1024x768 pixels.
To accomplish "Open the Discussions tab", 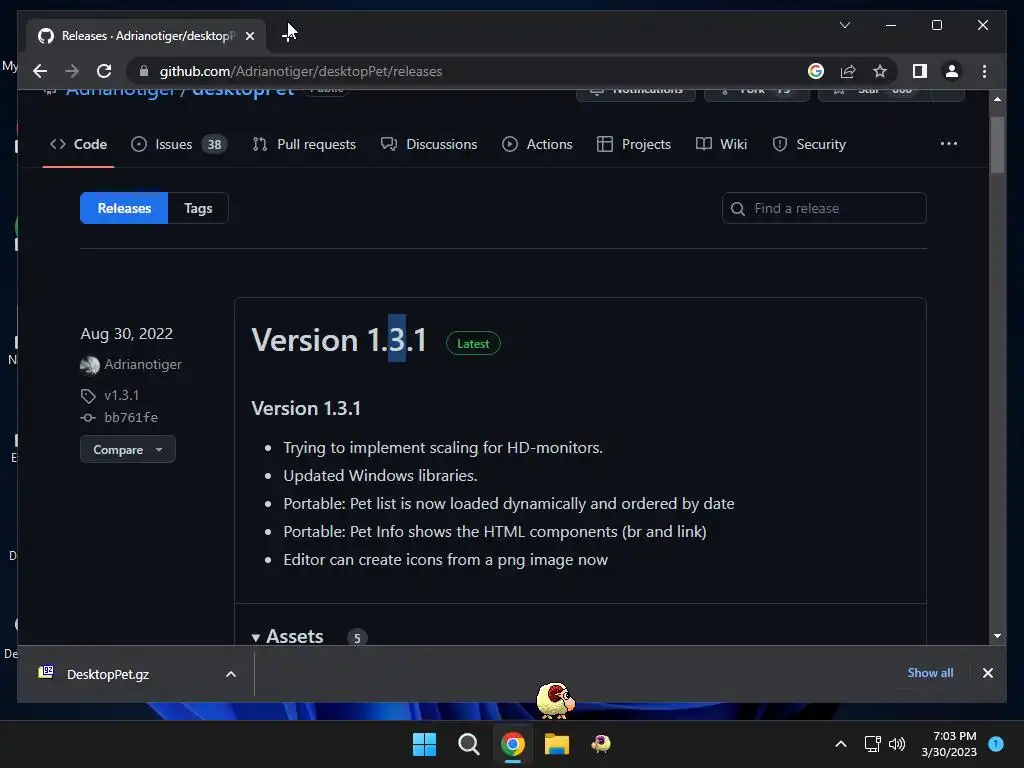I will click(x=429, y=144).
